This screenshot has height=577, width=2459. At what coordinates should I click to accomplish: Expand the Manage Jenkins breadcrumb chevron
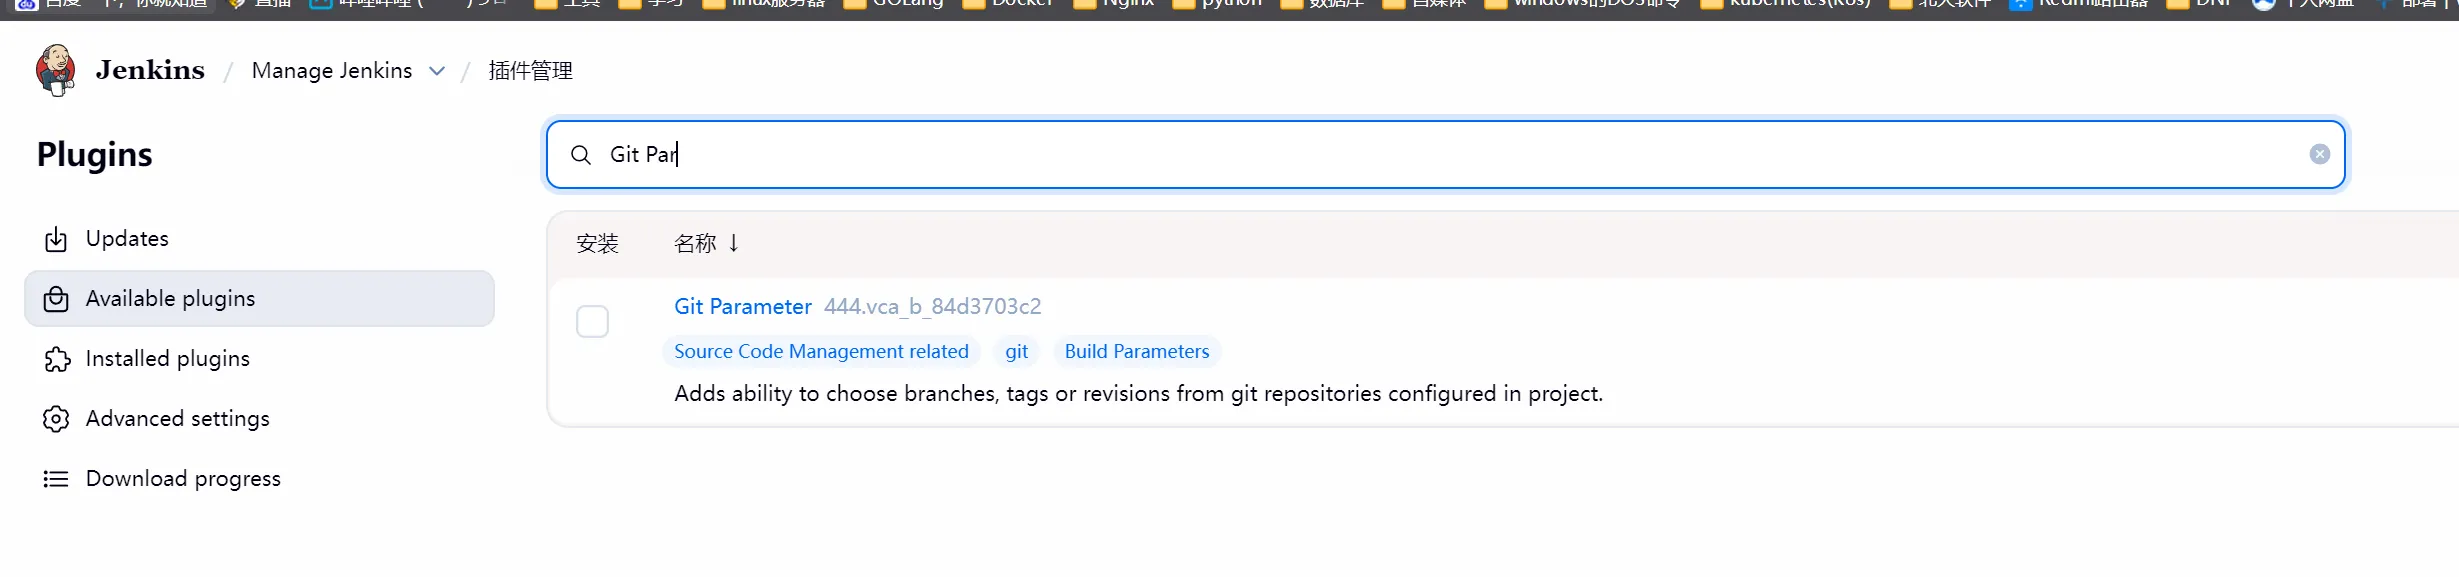(437, 71)
